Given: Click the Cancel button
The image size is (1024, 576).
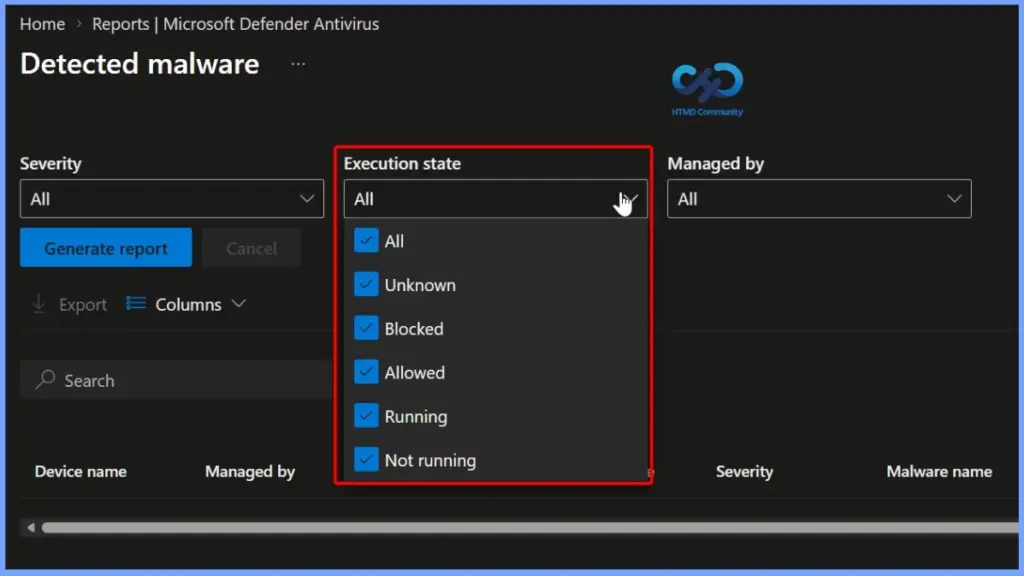Looking at the screenshot, I should point(251,248).
